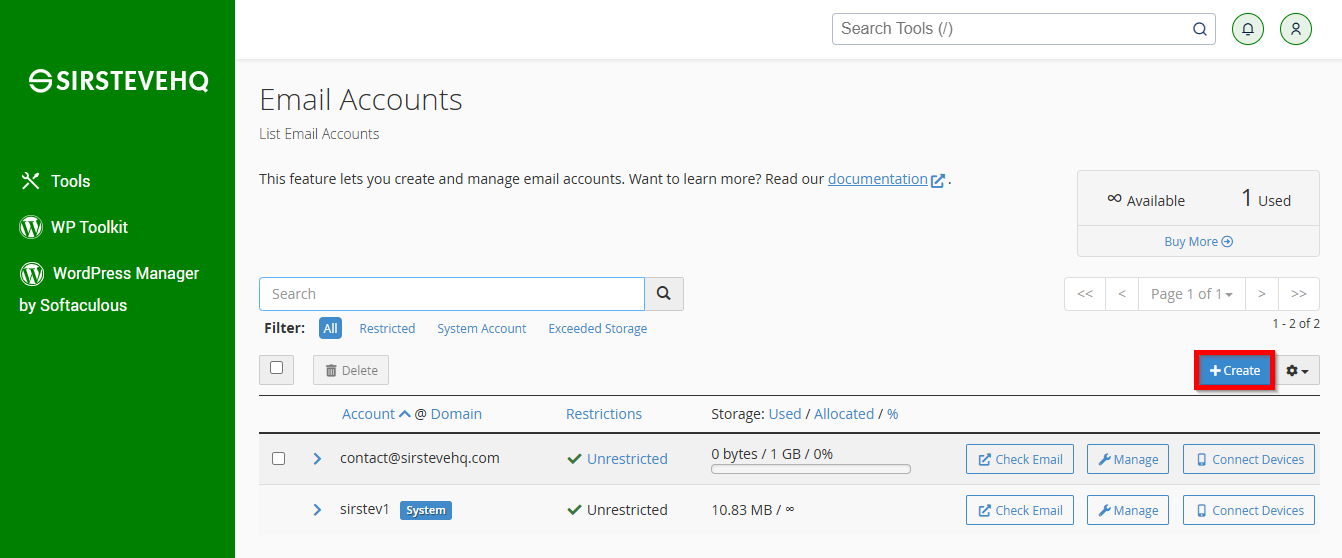Toggle the select-all checkbox
Screen dimensions: 1342x558
coord(276,369)
